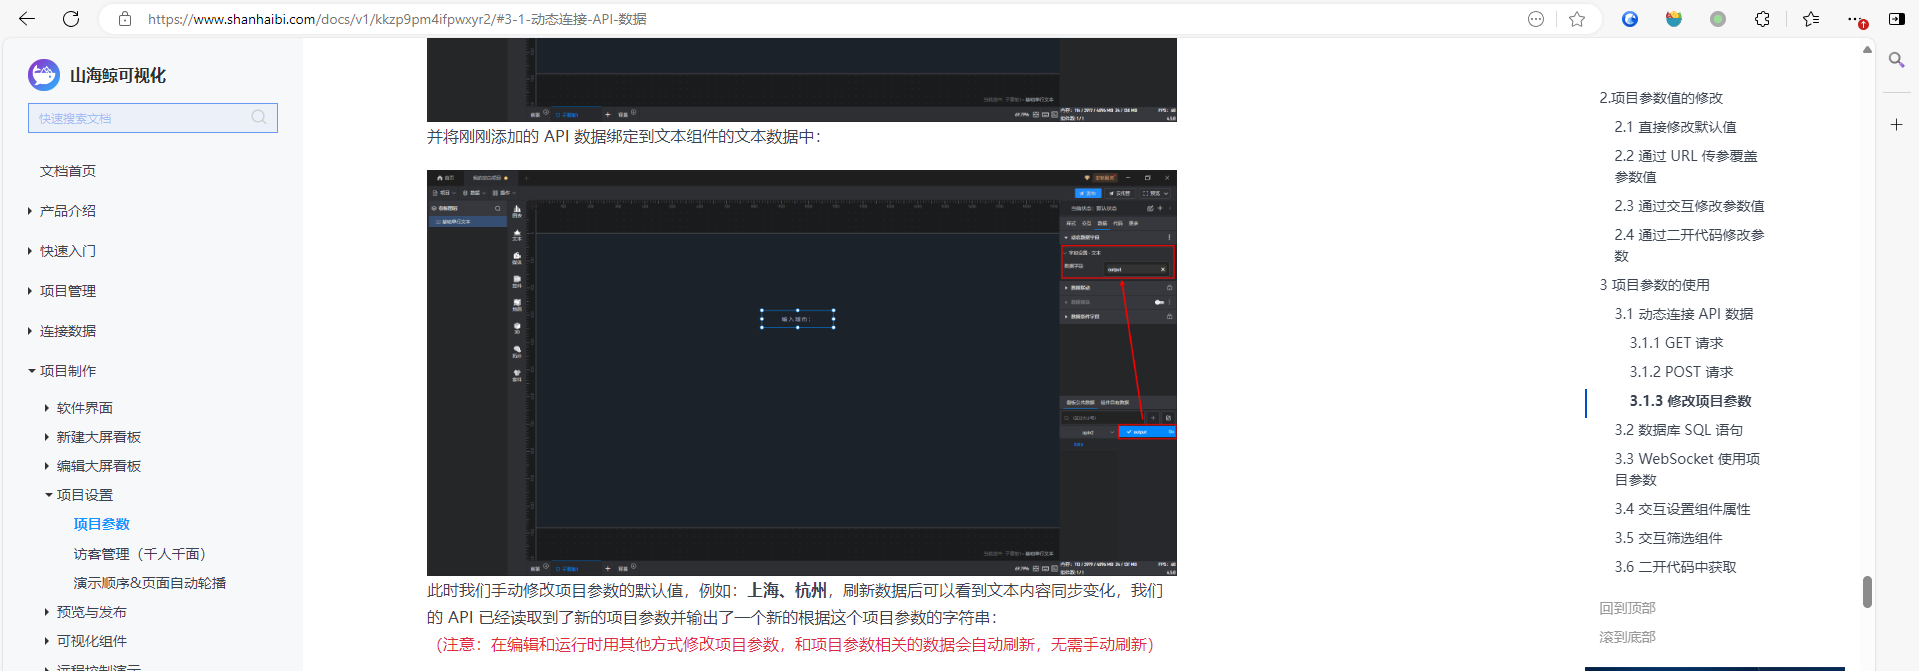This screenshot has width=1919, height=671.
Task: Click 滚到底部 to go to bottom
Action: click(x=1627, y=637)
